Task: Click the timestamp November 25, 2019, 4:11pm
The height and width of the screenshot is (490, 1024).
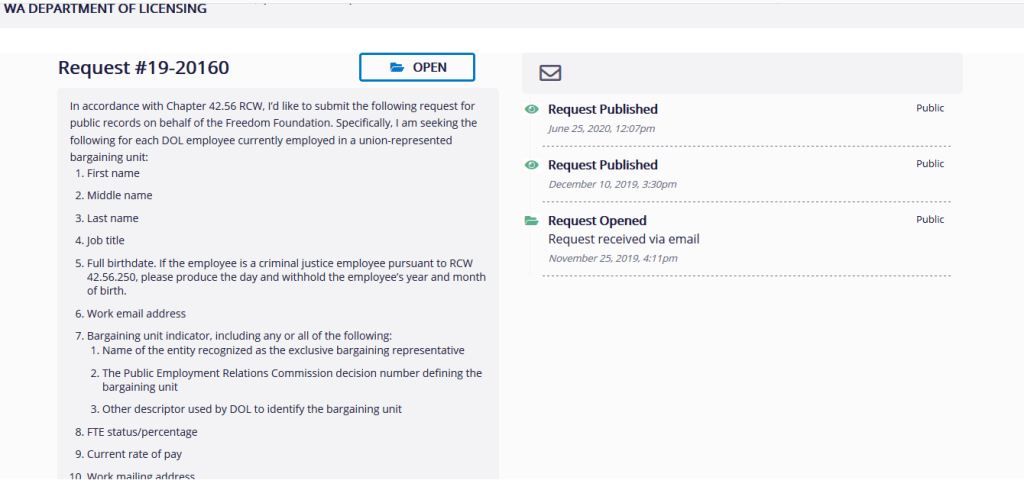Action: click(612, 259)
